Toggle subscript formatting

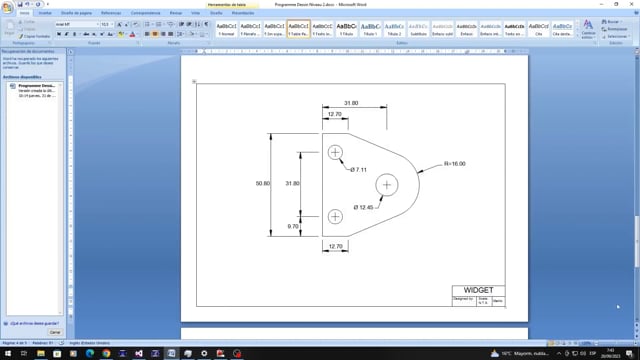(x=94, y=34)
